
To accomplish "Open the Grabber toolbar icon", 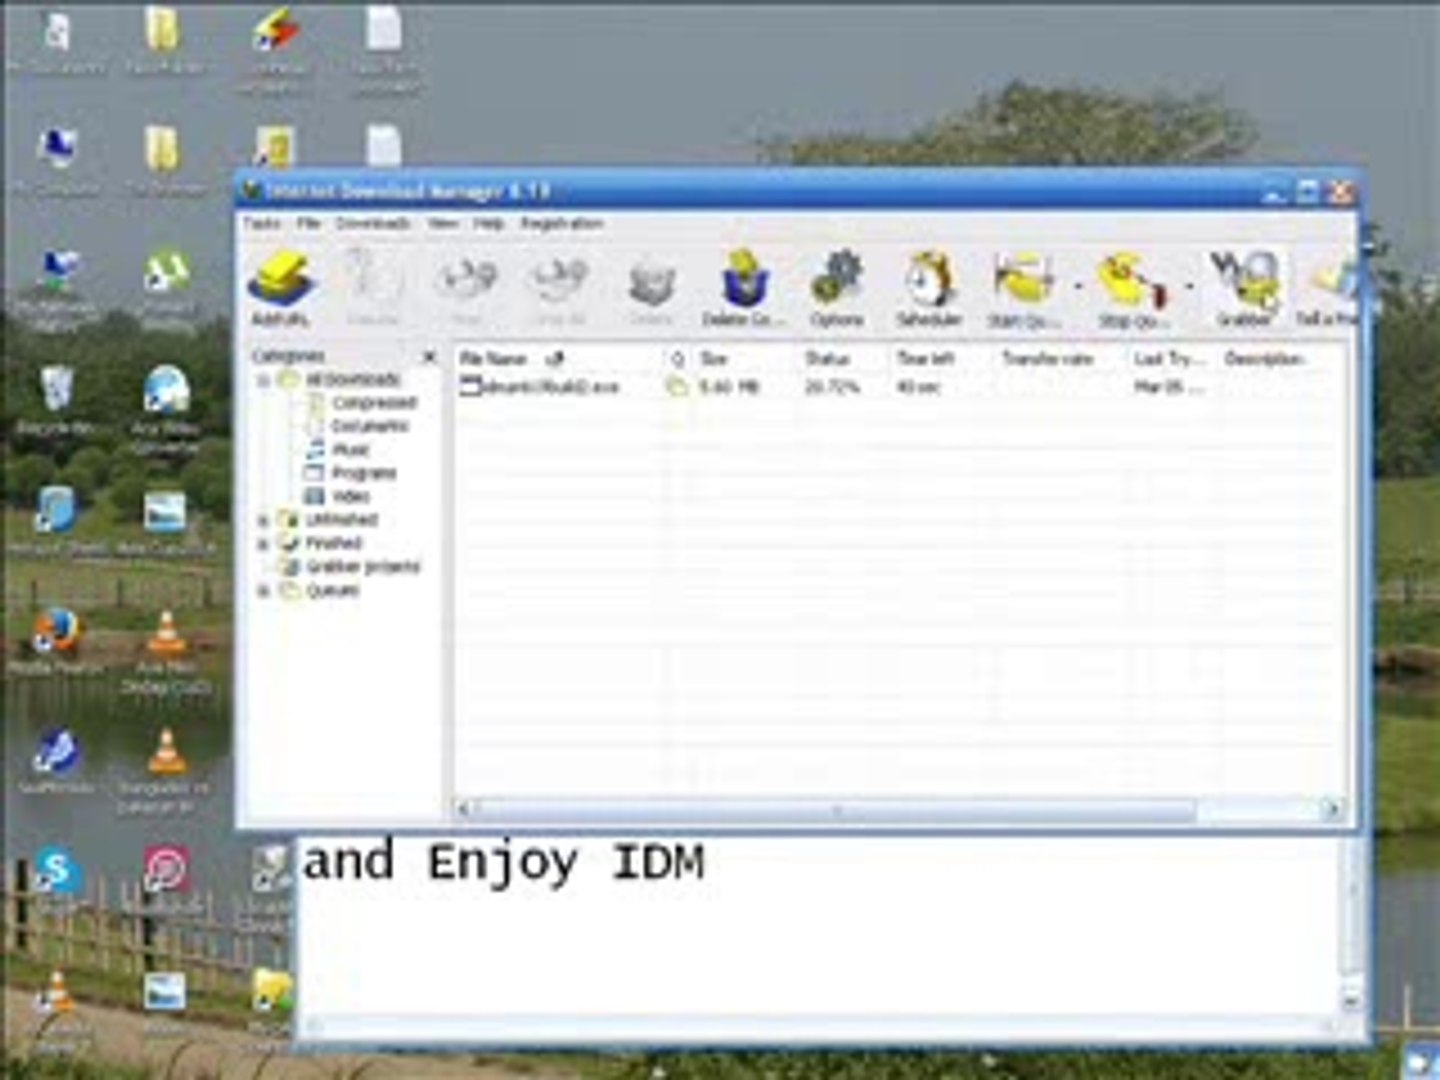I will [1245, 289].
